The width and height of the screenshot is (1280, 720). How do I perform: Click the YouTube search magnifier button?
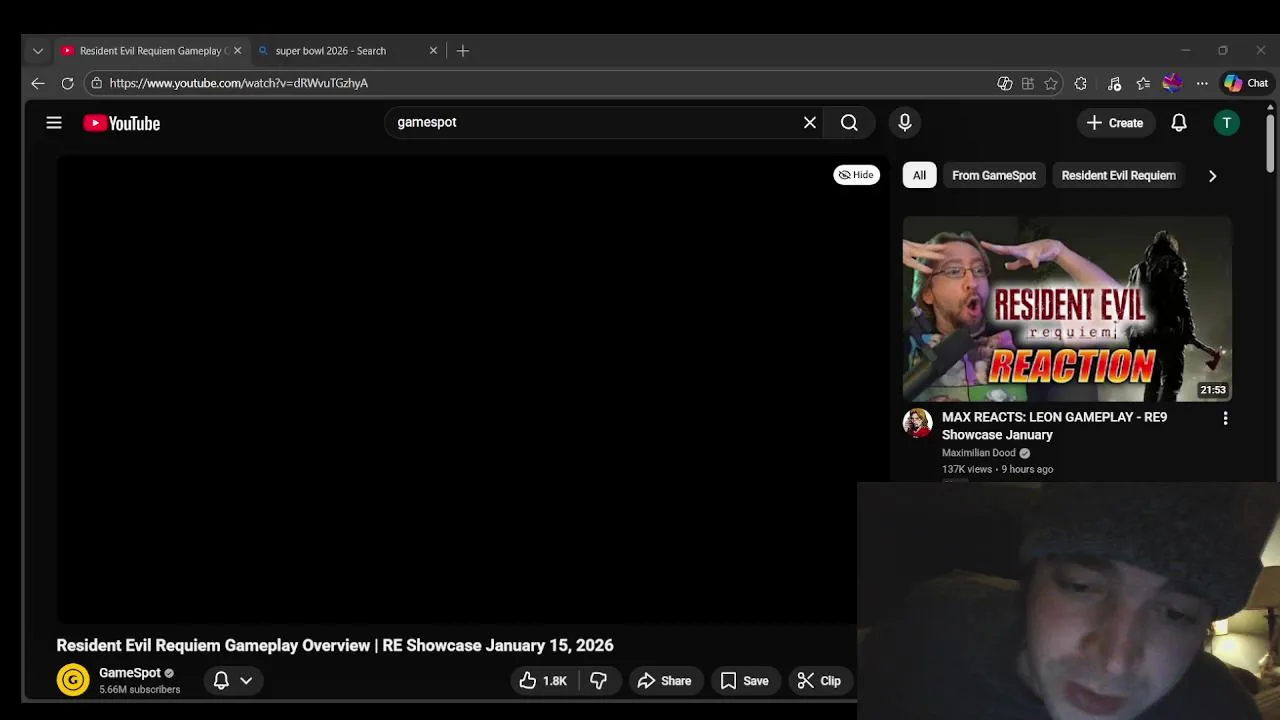[849, 123]
